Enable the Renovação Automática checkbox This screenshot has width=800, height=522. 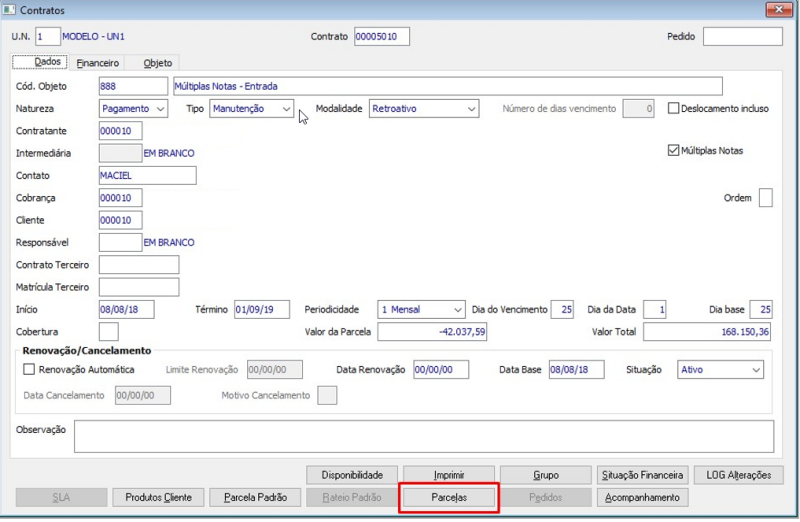29,369
